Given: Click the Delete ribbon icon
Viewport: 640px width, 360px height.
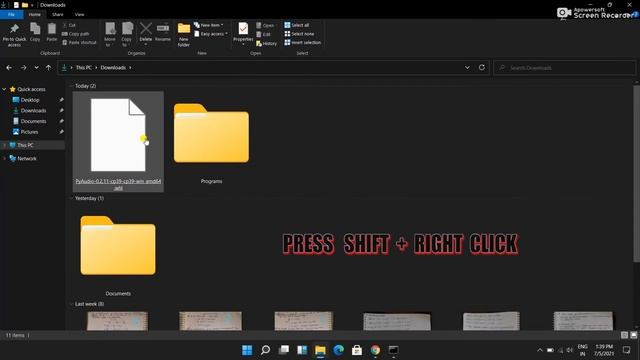Looking at the screenshot, I should tap(146, 32).
